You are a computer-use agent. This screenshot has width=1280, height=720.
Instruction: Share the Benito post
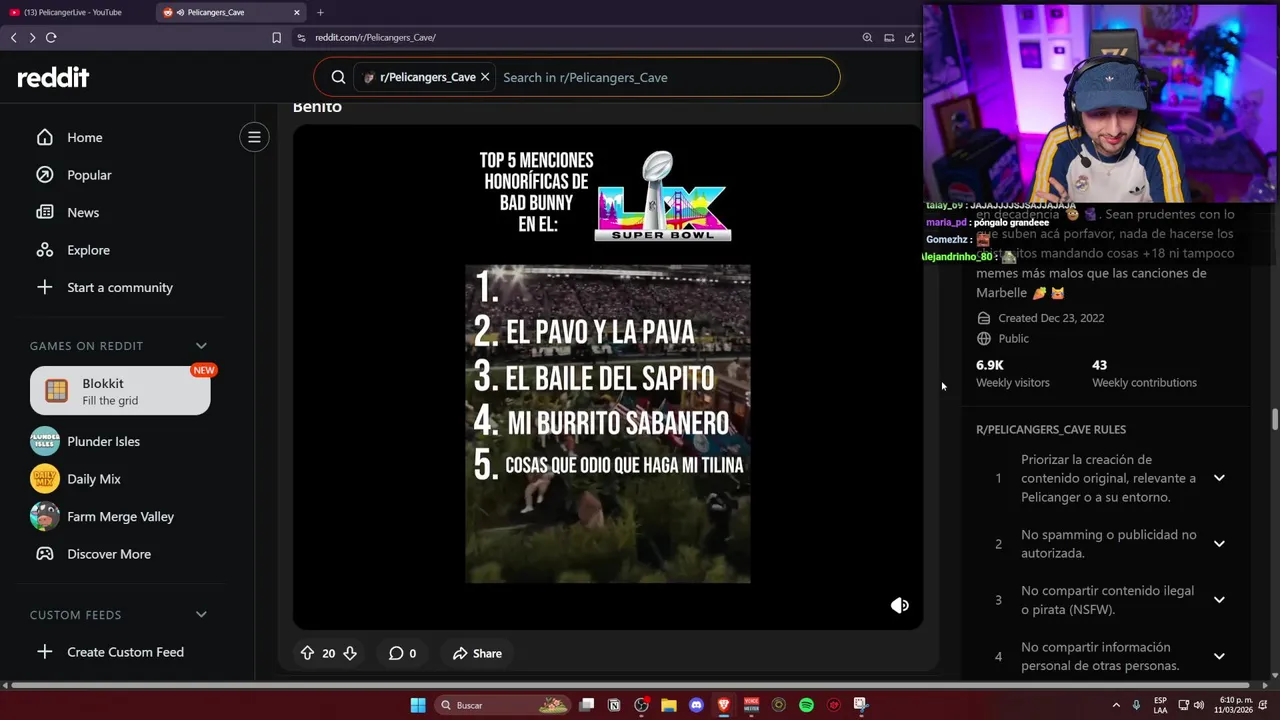(x=477, y=653)
